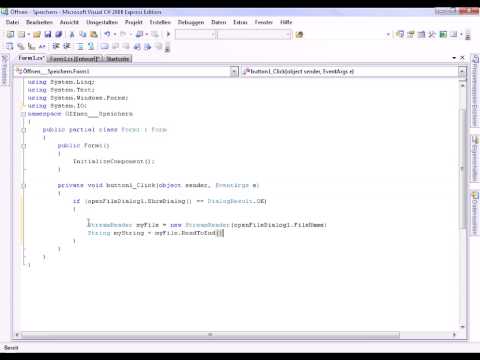
Task: Collapse the Form1() constructor region
Action: (23, 146)
